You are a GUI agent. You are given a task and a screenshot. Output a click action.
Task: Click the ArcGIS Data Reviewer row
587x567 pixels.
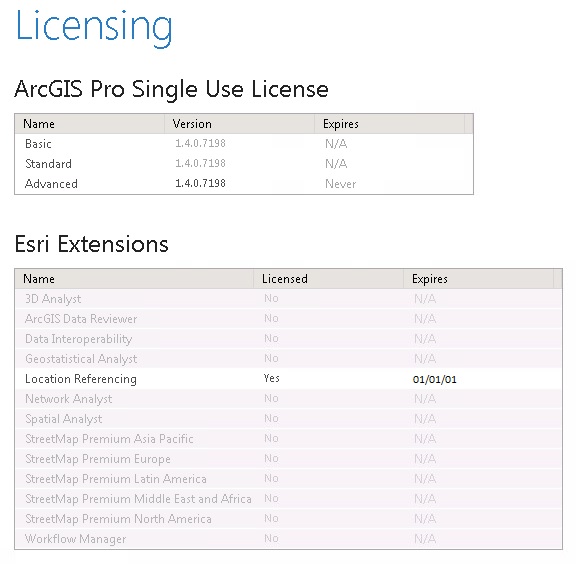288,319
